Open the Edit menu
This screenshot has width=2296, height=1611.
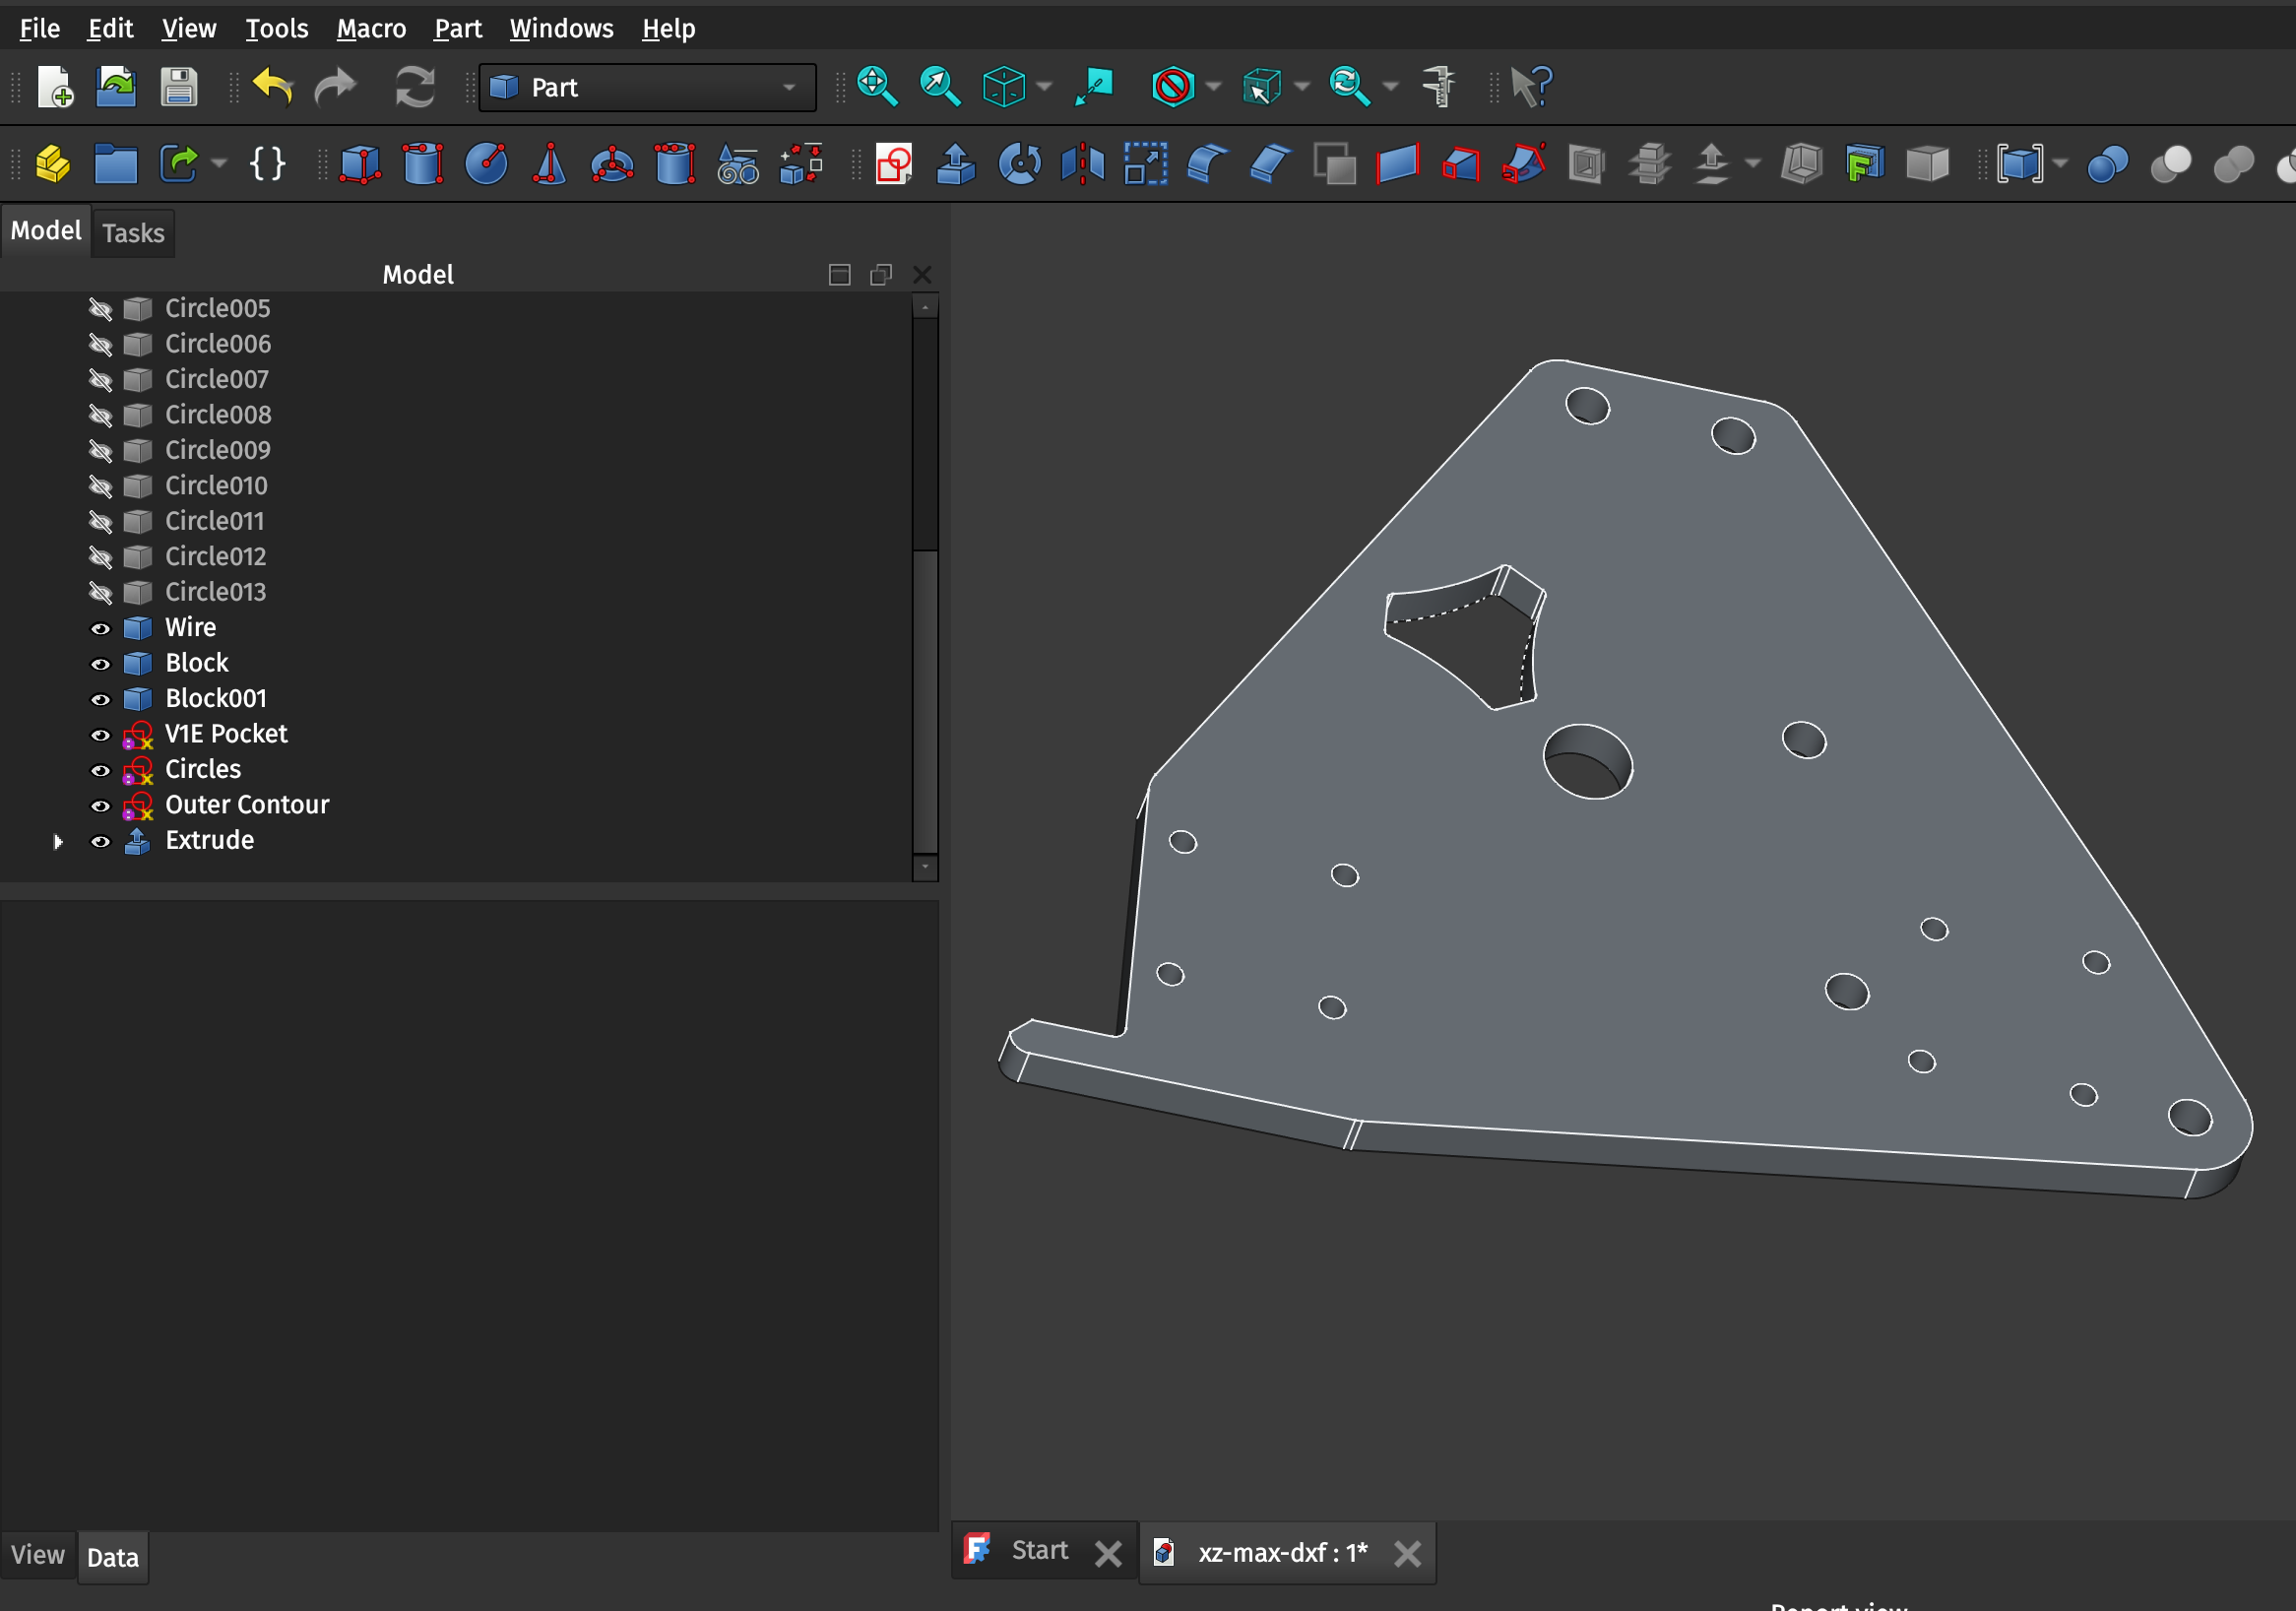point(110,28)
